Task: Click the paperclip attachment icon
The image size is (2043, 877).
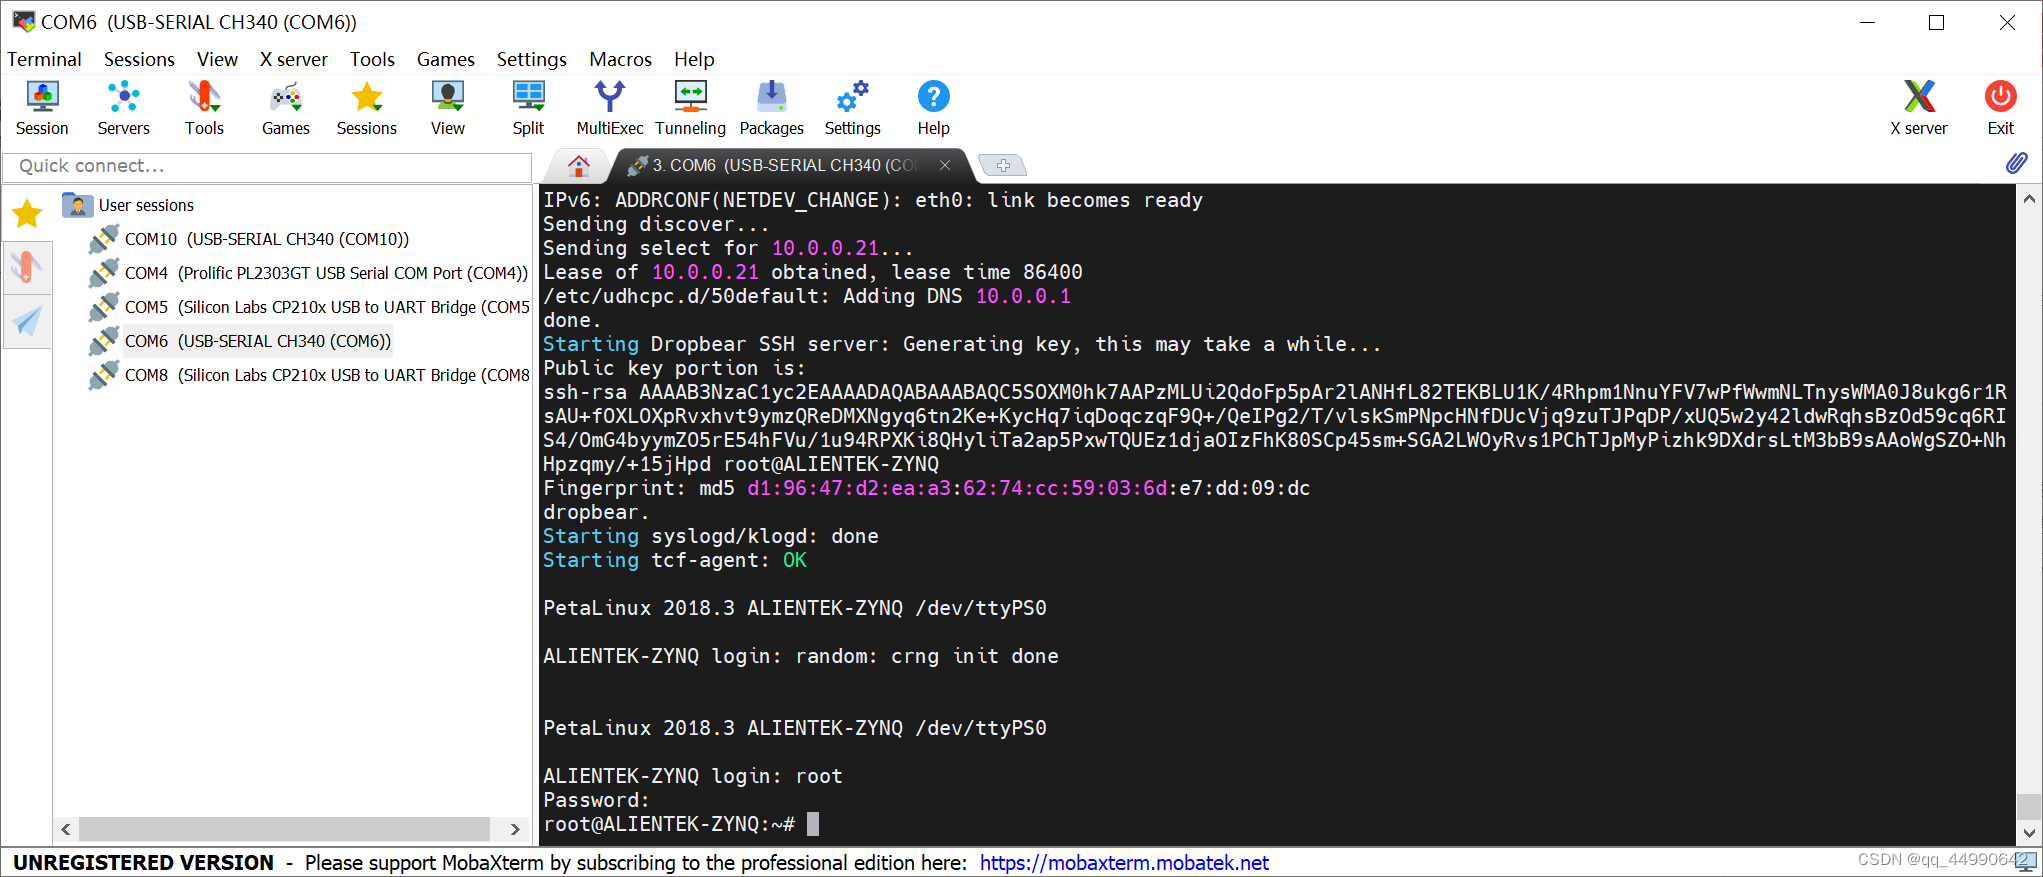Action: [2017, 163]
